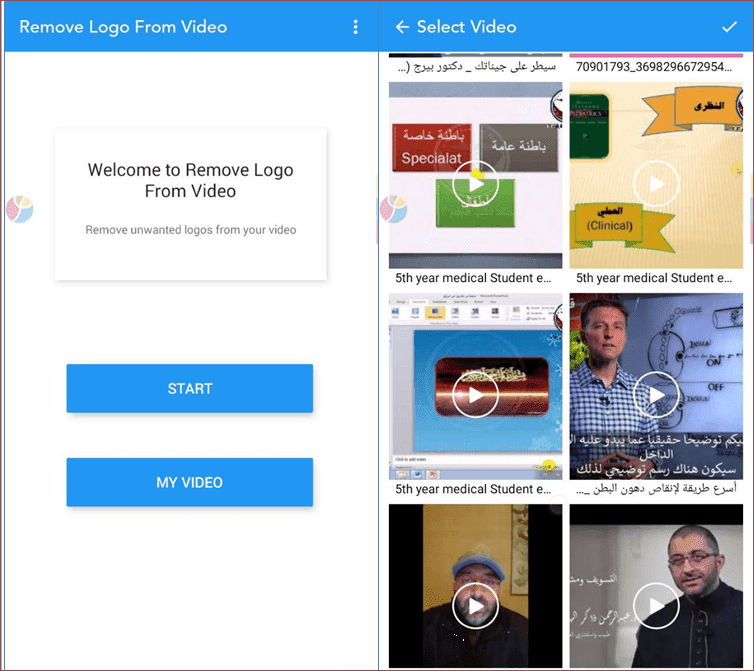Confirm selection with the checkmark icon
The image size is (754, 671).
729,27
